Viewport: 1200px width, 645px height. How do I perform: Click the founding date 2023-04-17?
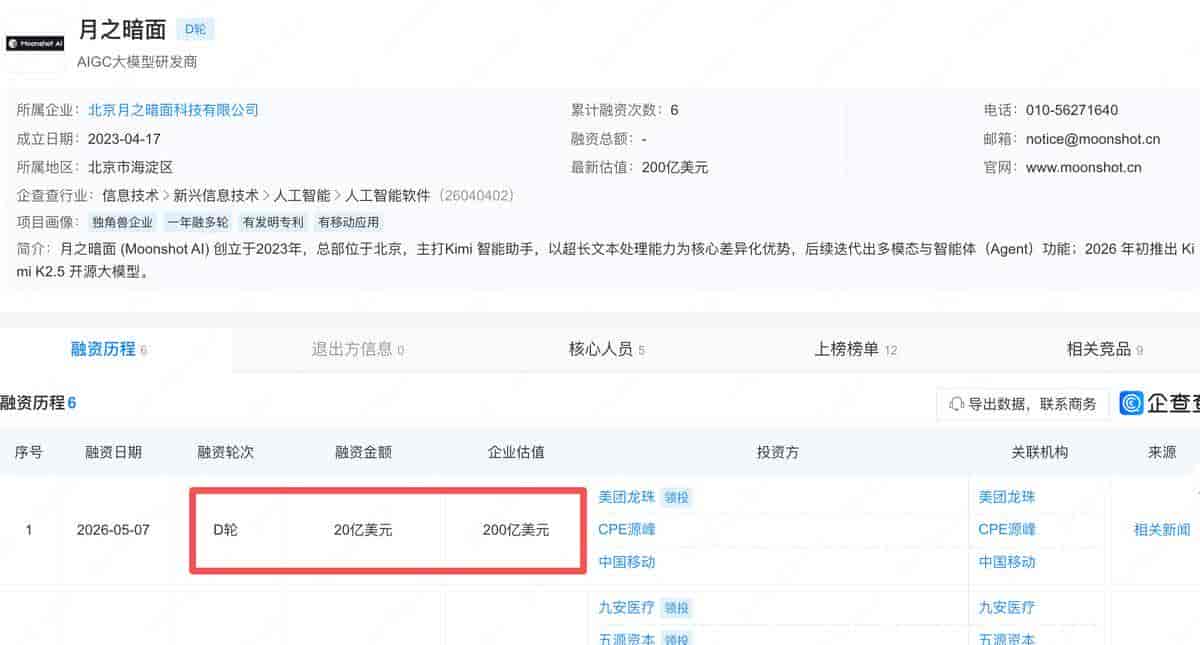(x=124, y=139)
